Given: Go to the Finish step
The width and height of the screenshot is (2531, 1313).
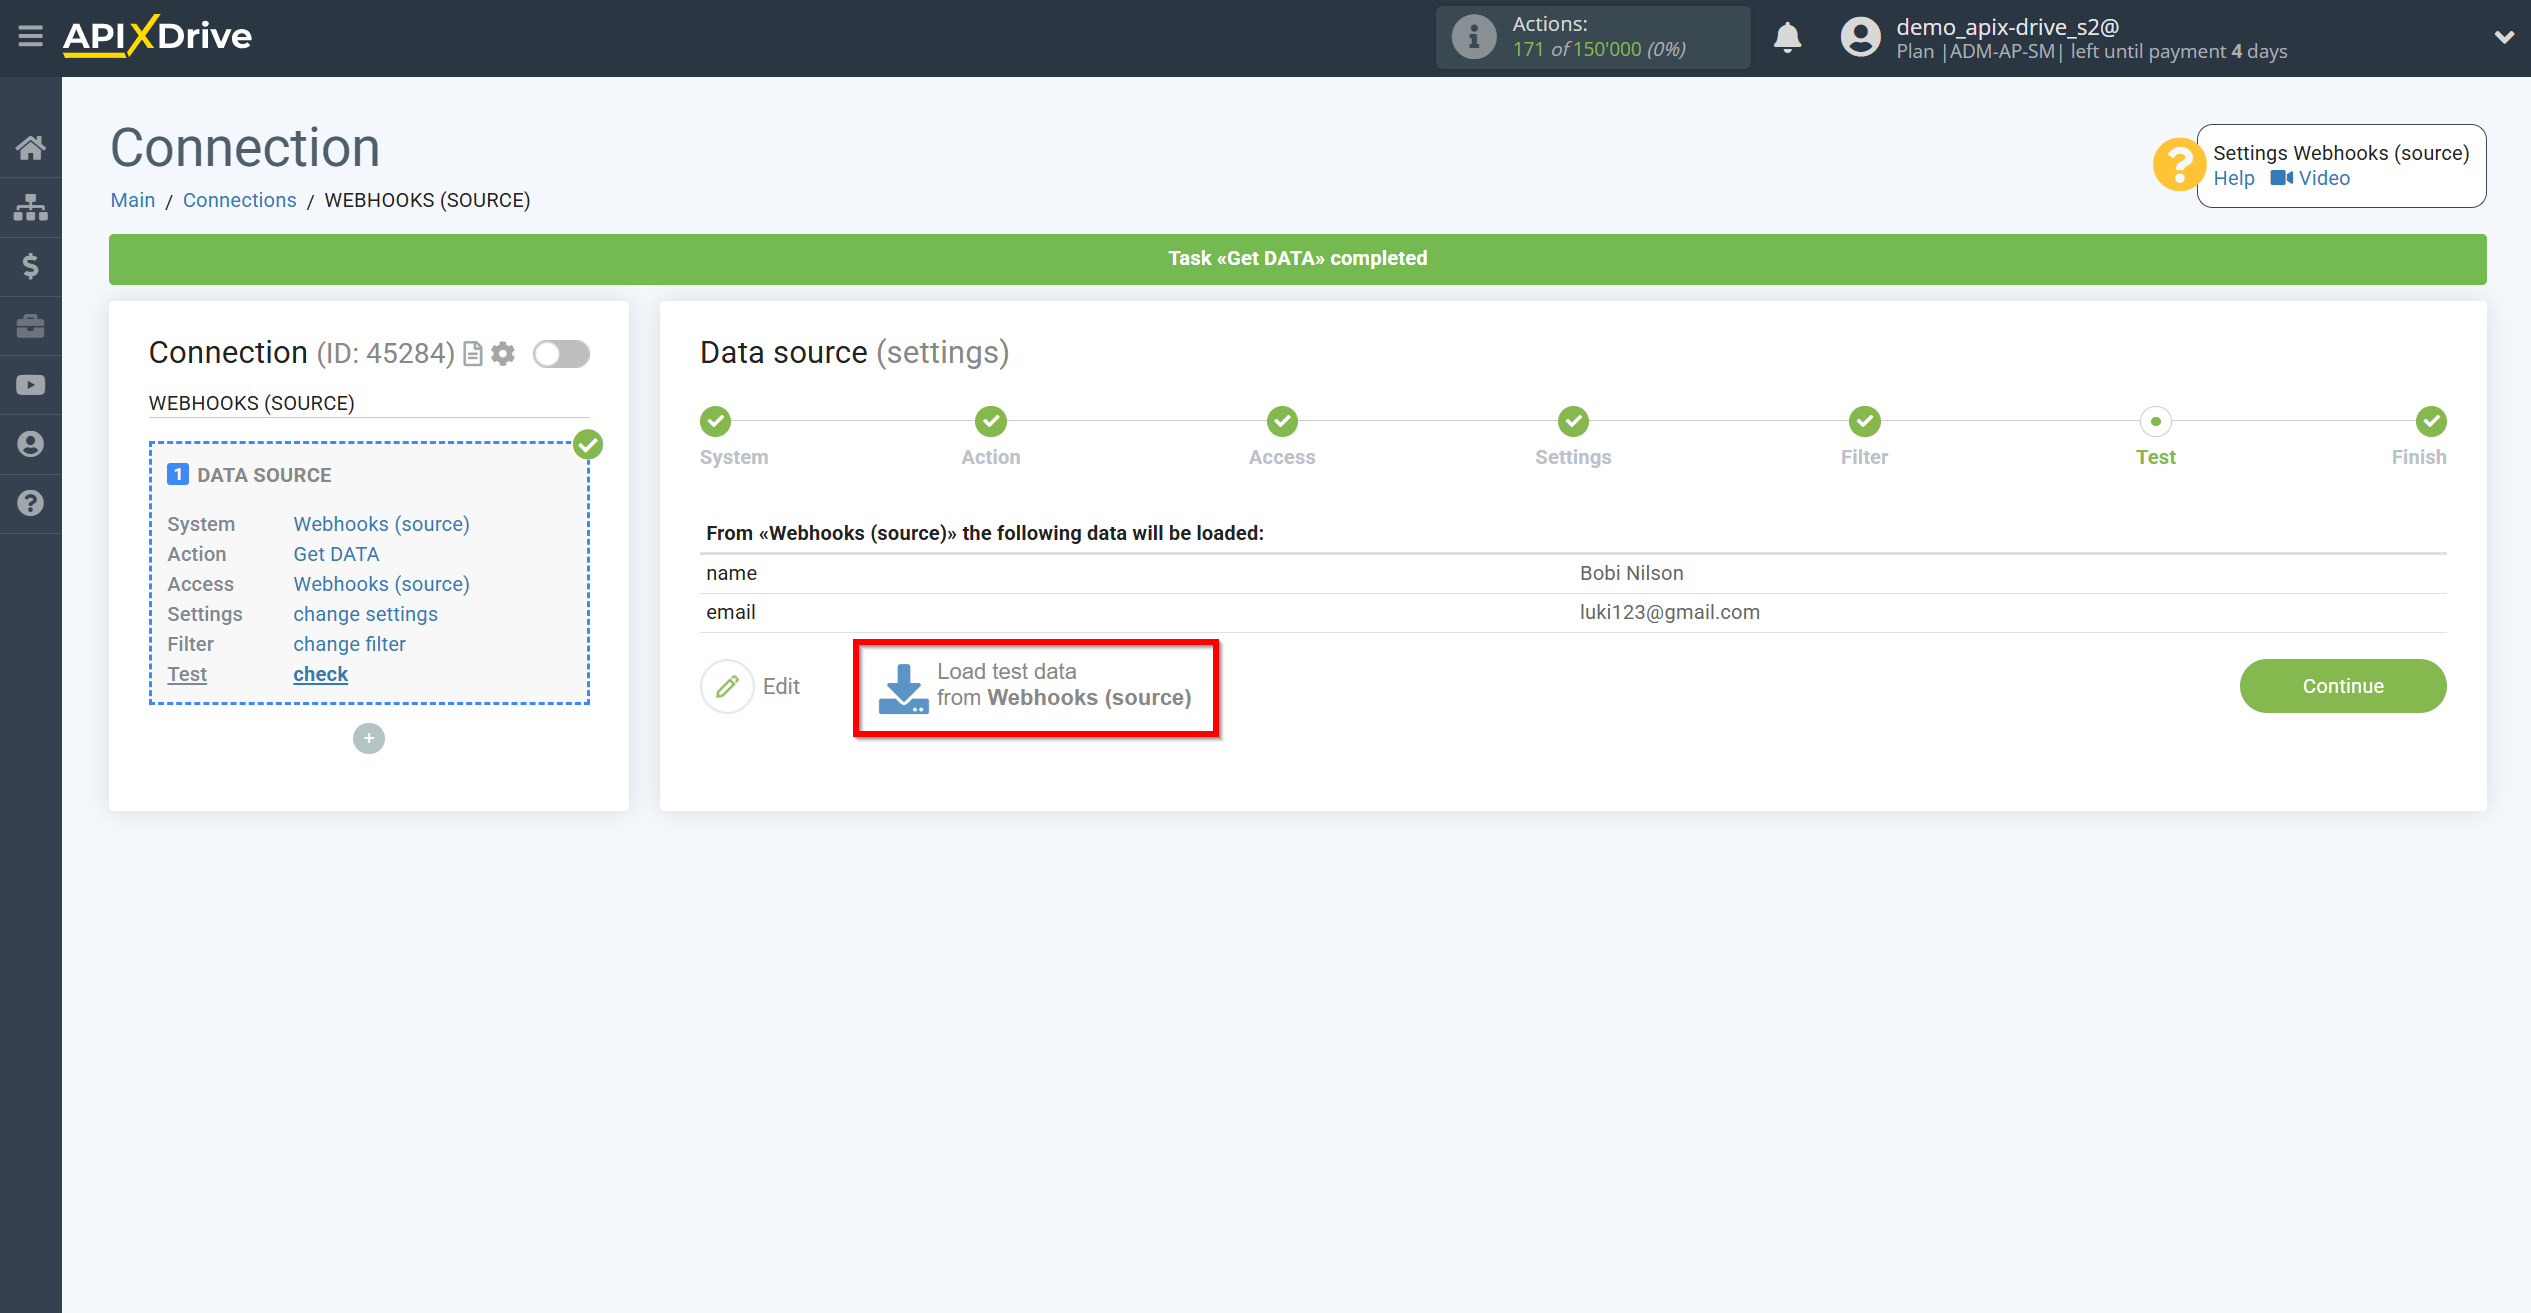Looking at the screenshot, I should click(x=2431, y=422).
